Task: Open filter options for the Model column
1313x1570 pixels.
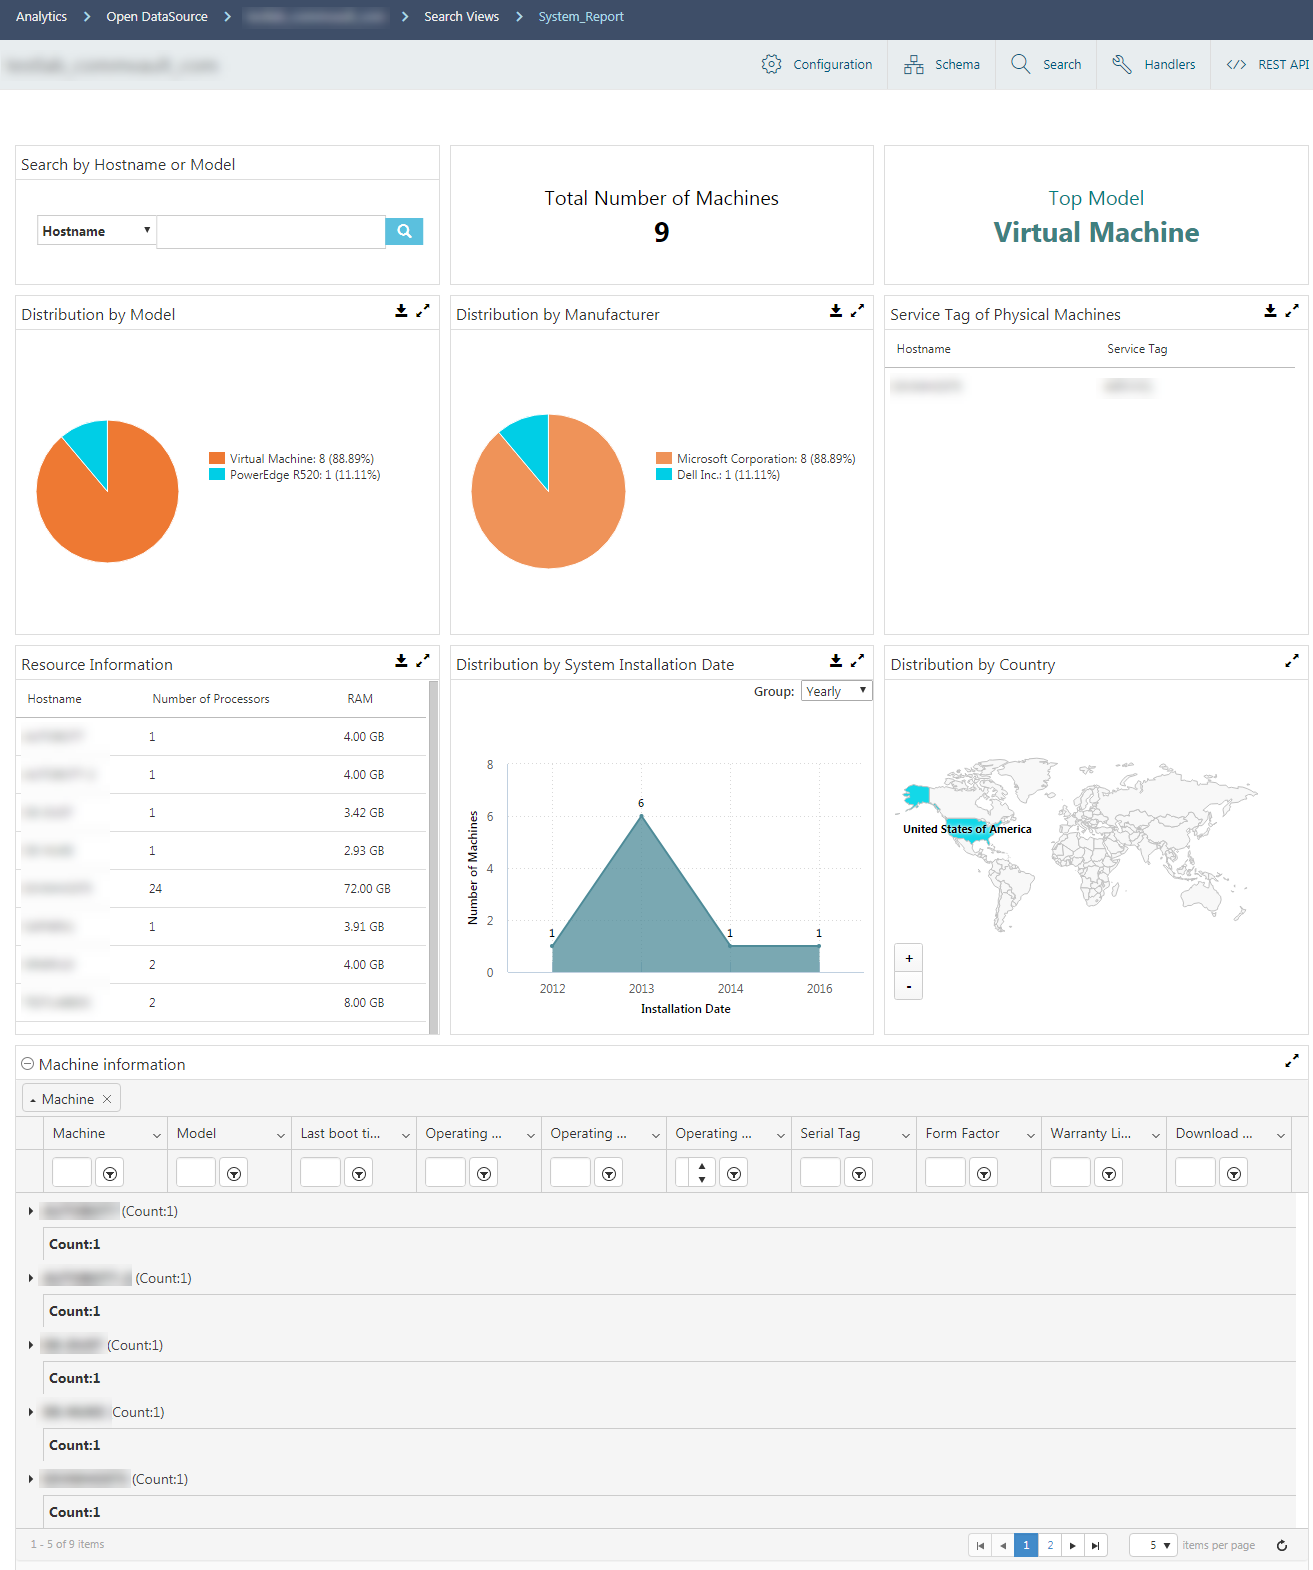Action: (234, 1173)
